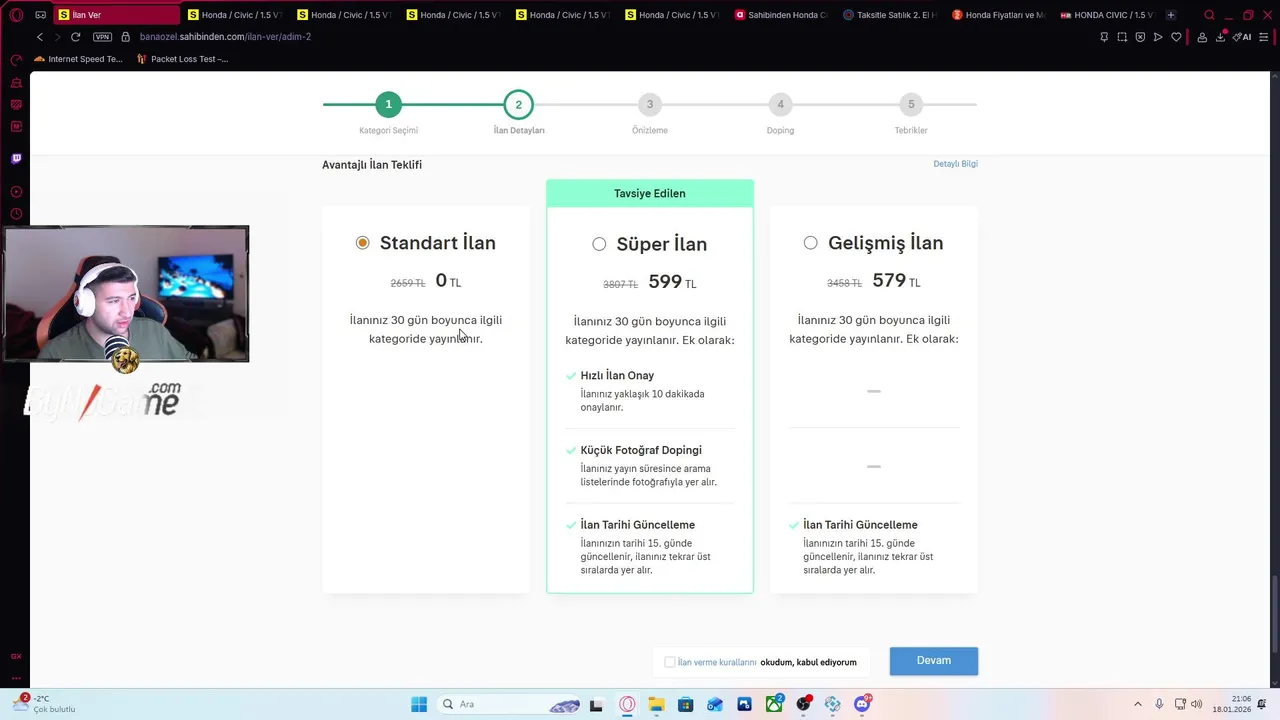Open the tab search magnifier icon

[x=1209, y=15]
